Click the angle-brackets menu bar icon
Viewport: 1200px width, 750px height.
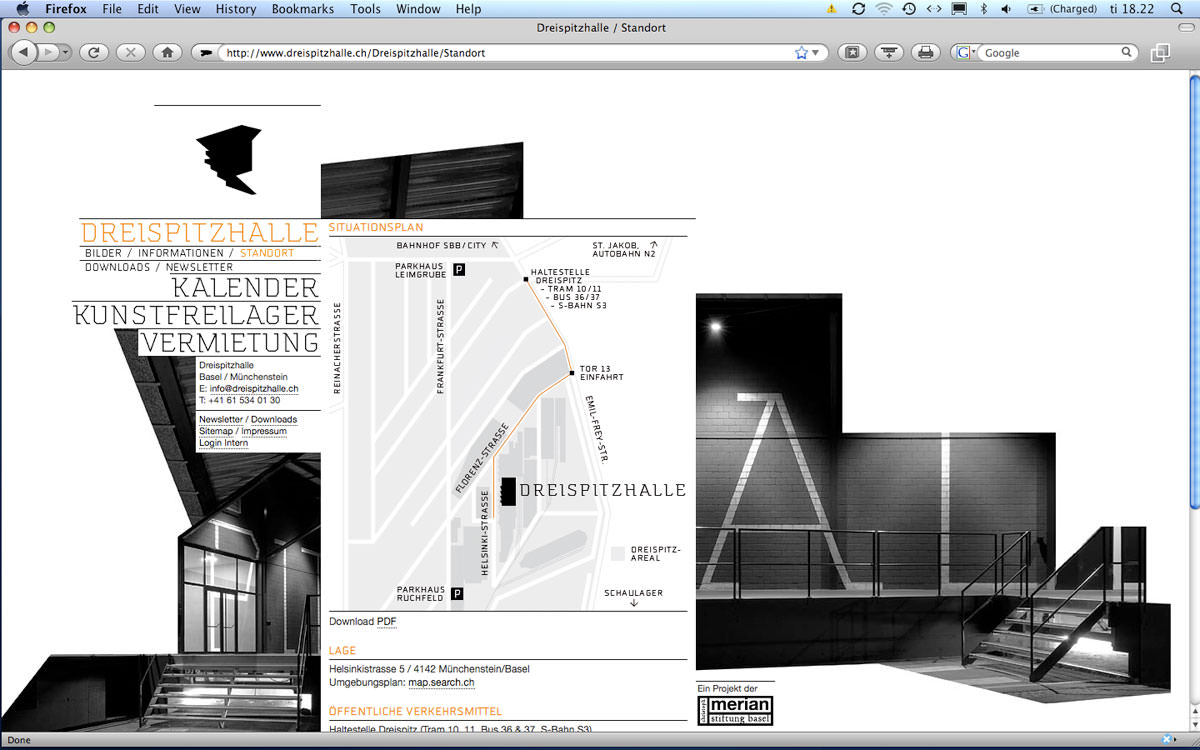click(933, 9)
